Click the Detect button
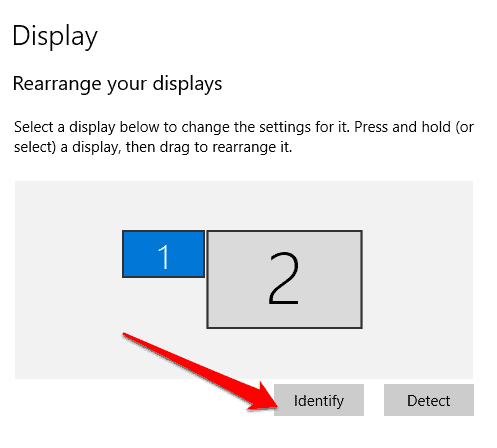497x448 pixels. point(429,400)
